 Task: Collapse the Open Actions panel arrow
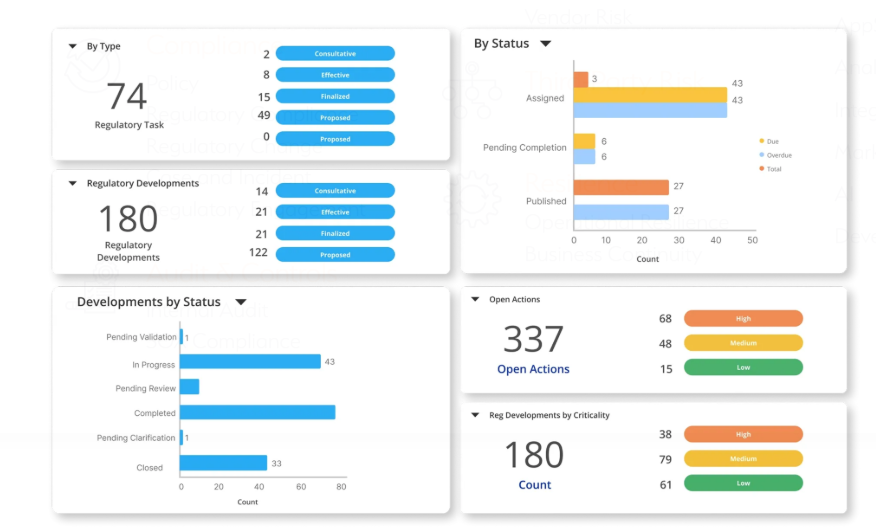pyautogui.click(x=475, y=300)
